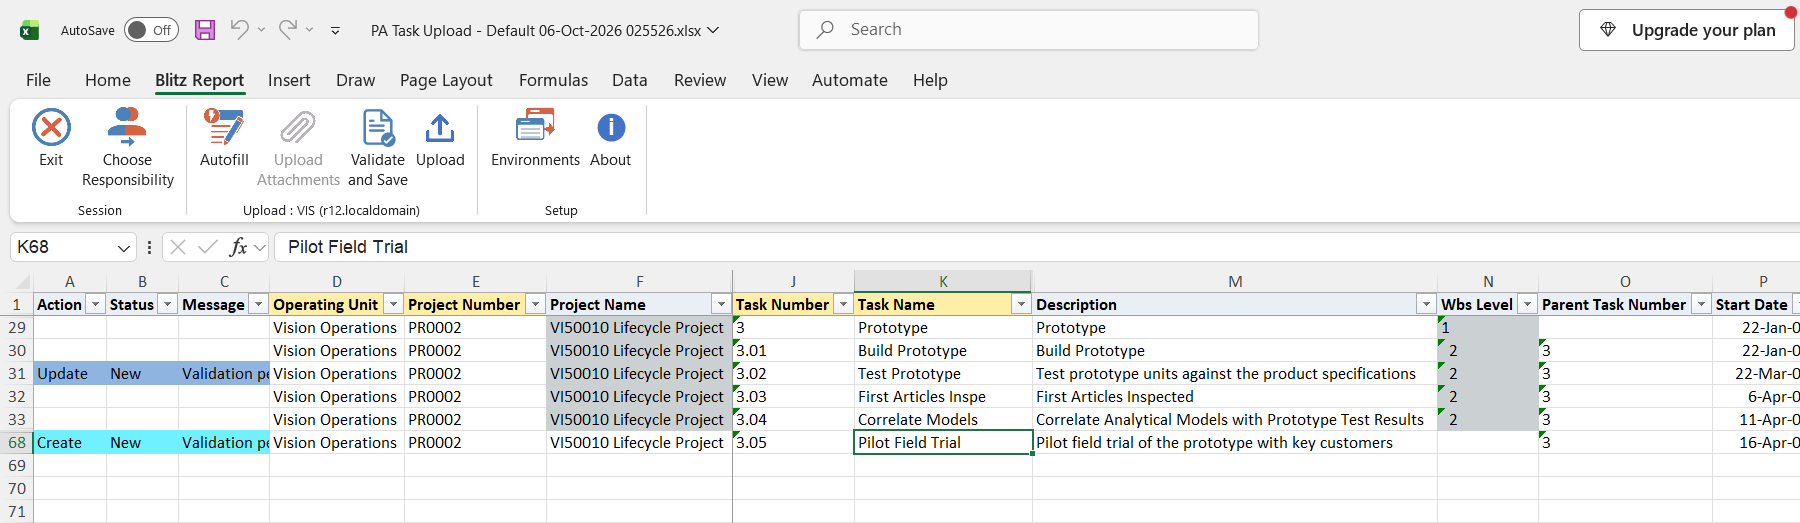Open the Wbs Level filter dropdown

click(1528, 304)
